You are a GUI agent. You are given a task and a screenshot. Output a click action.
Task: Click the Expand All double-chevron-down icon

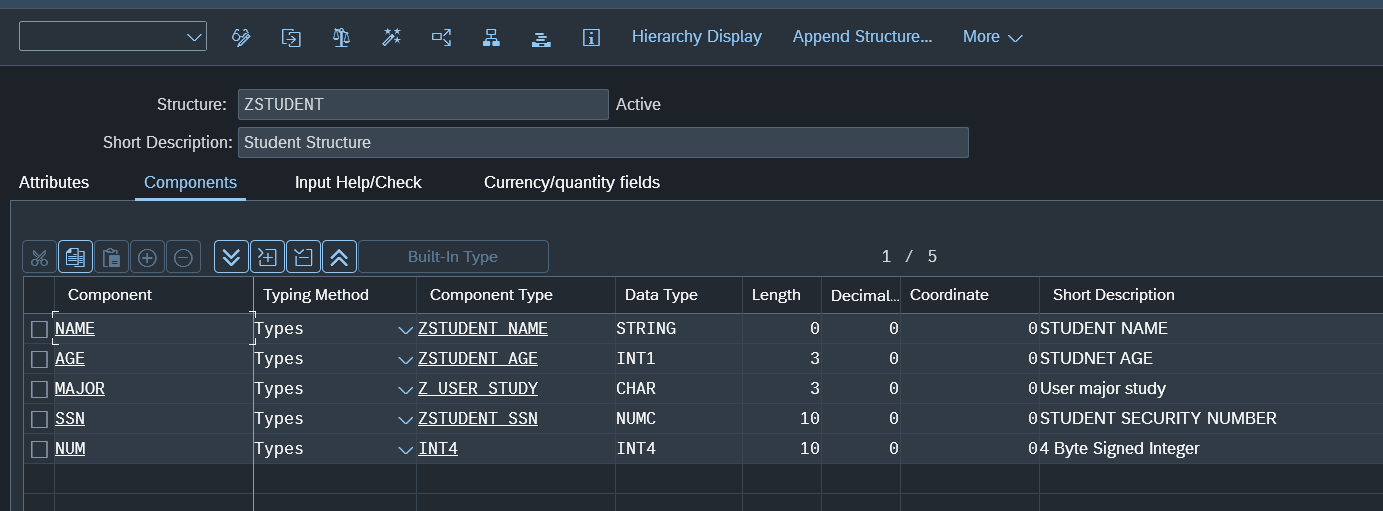[x=231, y=257]
